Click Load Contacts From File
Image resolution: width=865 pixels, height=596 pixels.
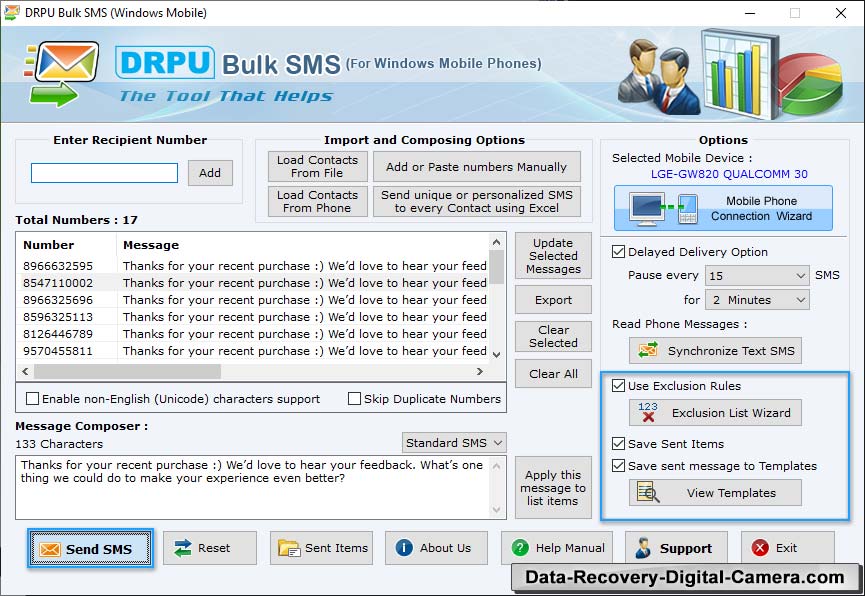(317, 166)
